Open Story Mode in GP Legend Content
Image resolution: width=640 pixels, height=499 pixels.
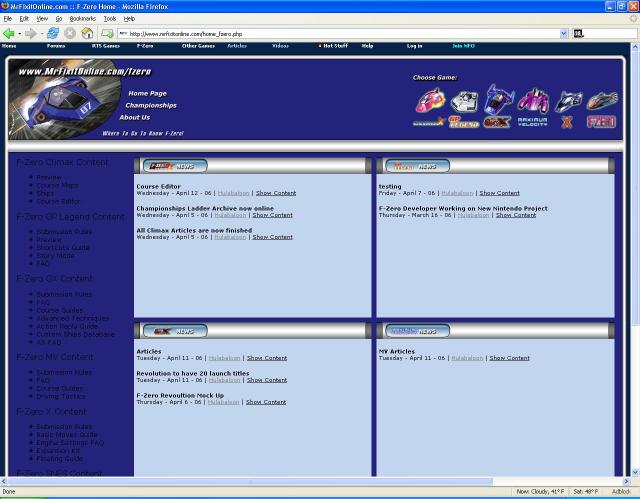(56, 255)
